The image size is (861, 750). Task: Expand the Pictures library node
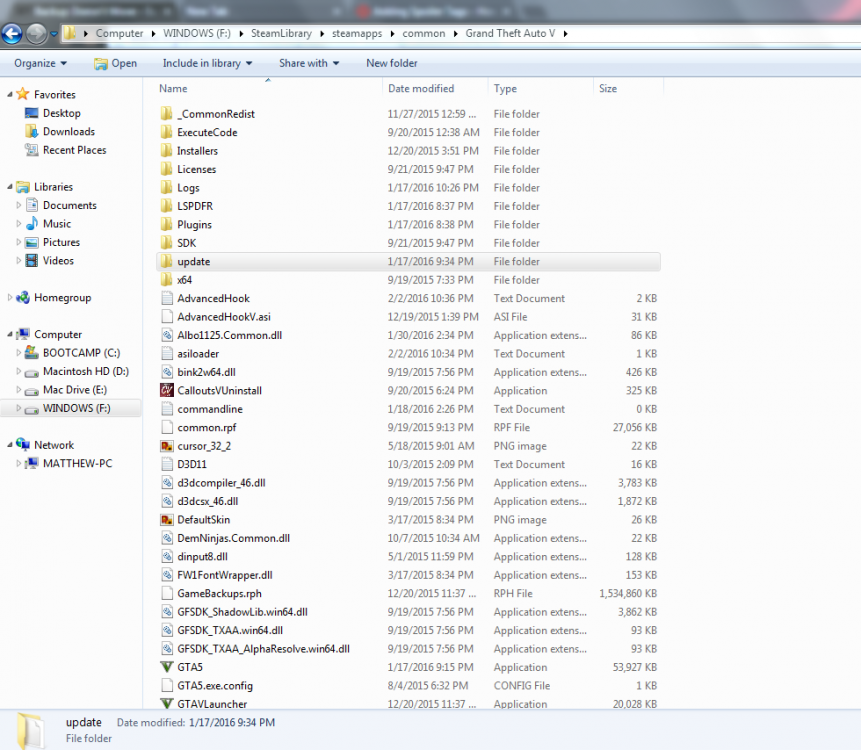click(x=19, y=242)
